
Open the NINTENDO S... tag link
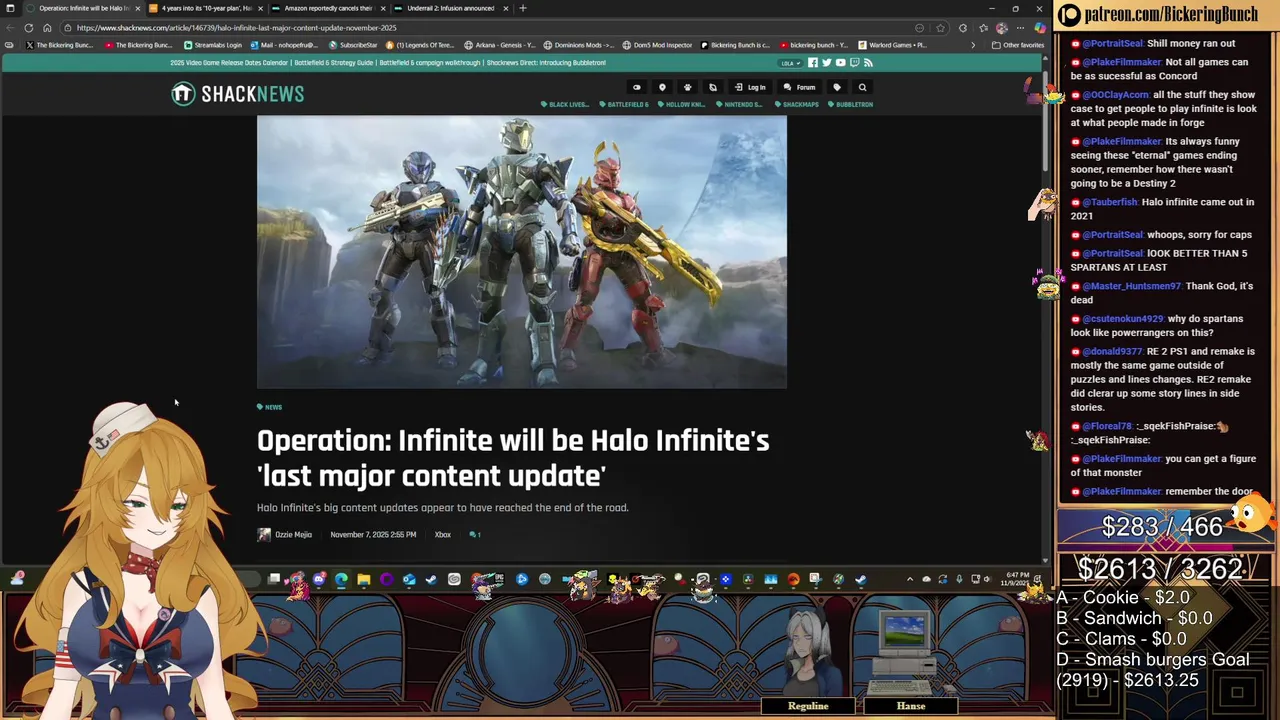(x=740, y=104)
